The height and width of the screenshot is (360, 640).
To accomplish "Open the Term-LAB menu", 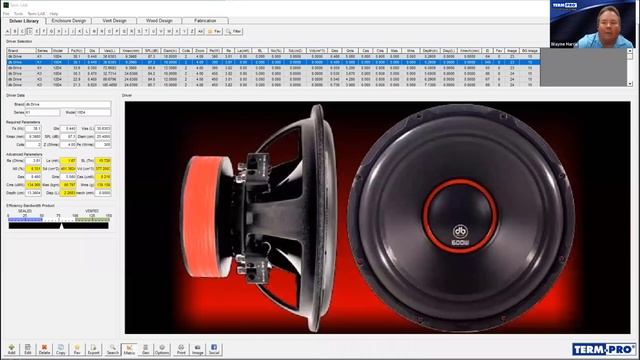I will pos(37,14).
